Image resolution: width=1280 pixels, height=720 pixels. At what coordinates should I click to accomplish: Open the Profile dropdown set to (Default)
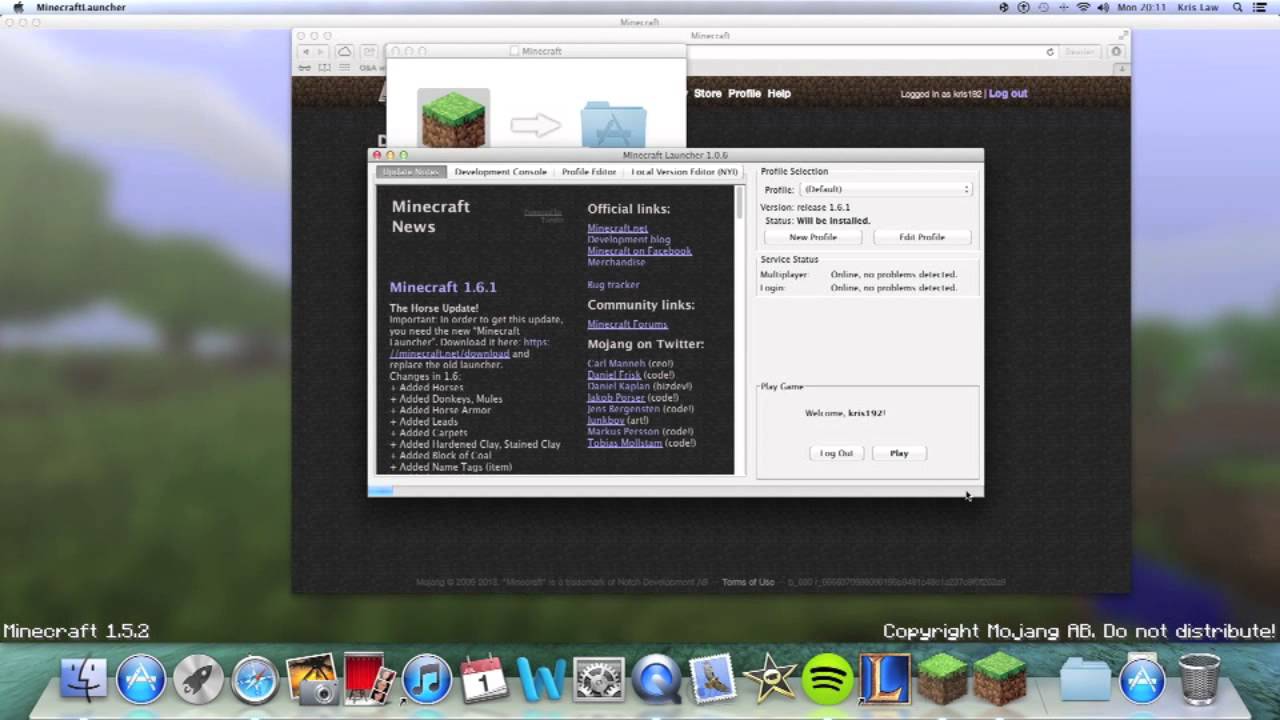pos(886,189)
